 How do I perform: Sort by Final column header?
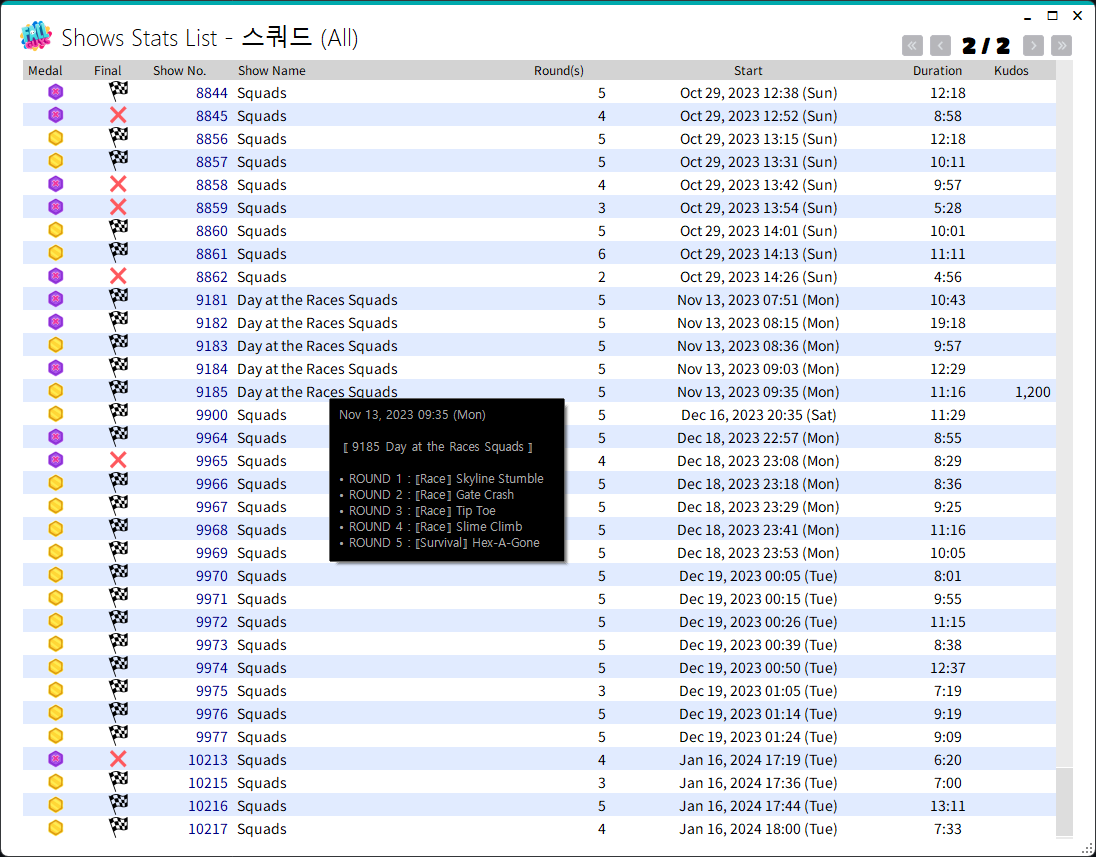pyautogui.click(x=108, y=71)
